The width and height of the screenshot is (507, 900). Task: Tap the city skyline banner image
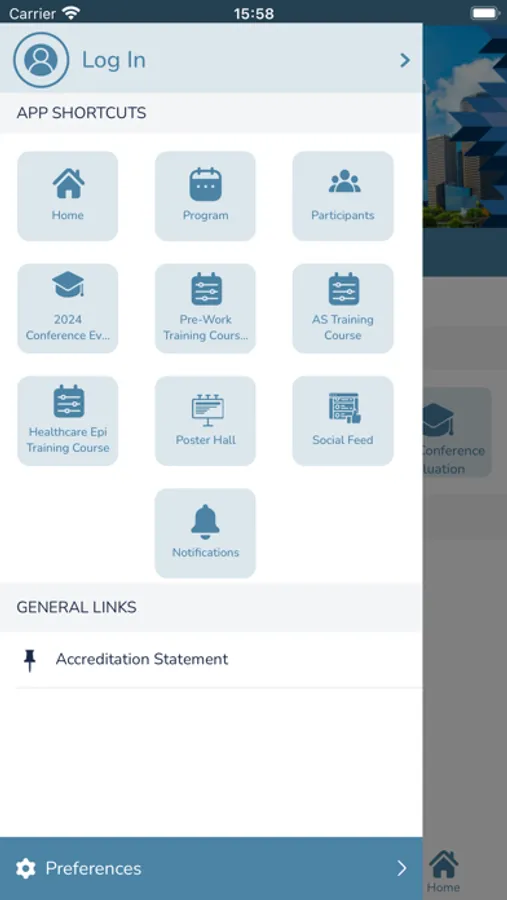tap(465, 126)
